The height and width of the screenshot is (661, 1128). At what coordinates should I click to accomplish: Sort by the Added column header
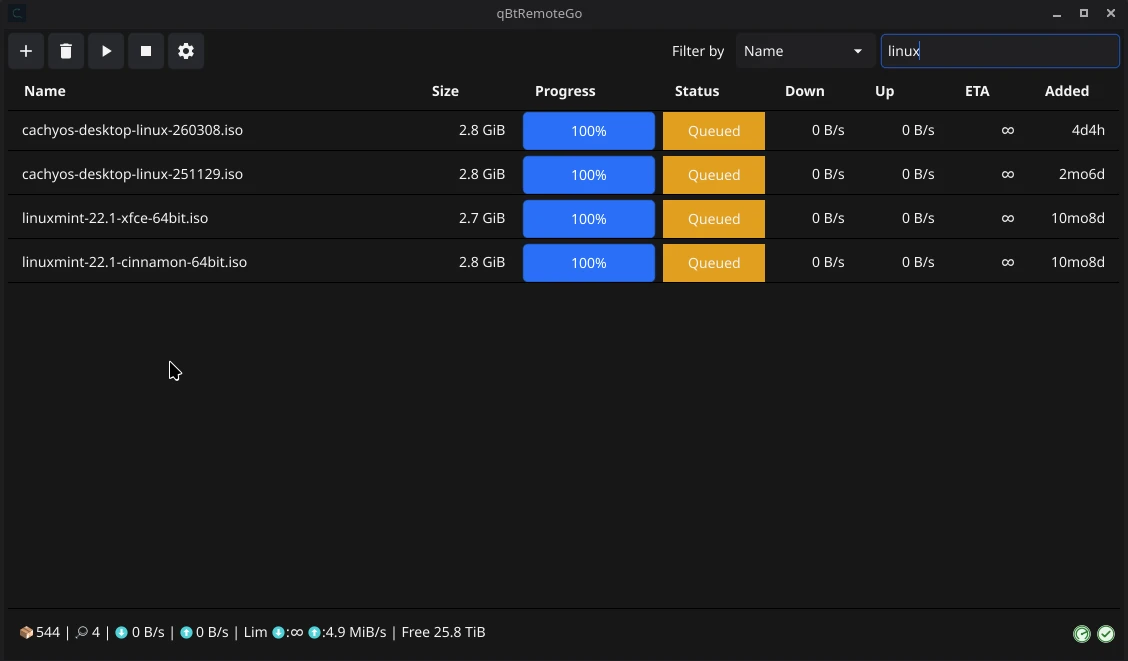(1067, 91)
